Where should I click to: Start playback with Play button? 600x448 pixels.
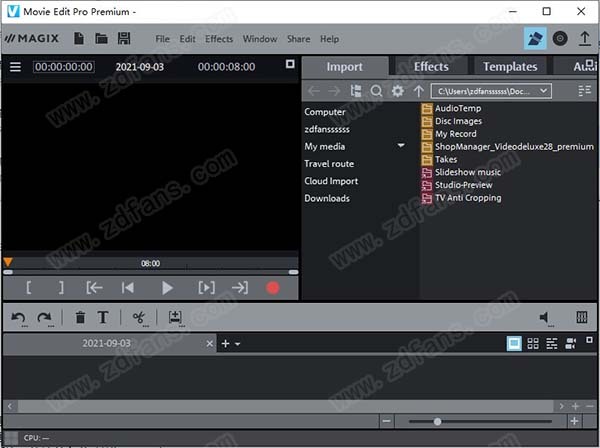coord(167,288)
